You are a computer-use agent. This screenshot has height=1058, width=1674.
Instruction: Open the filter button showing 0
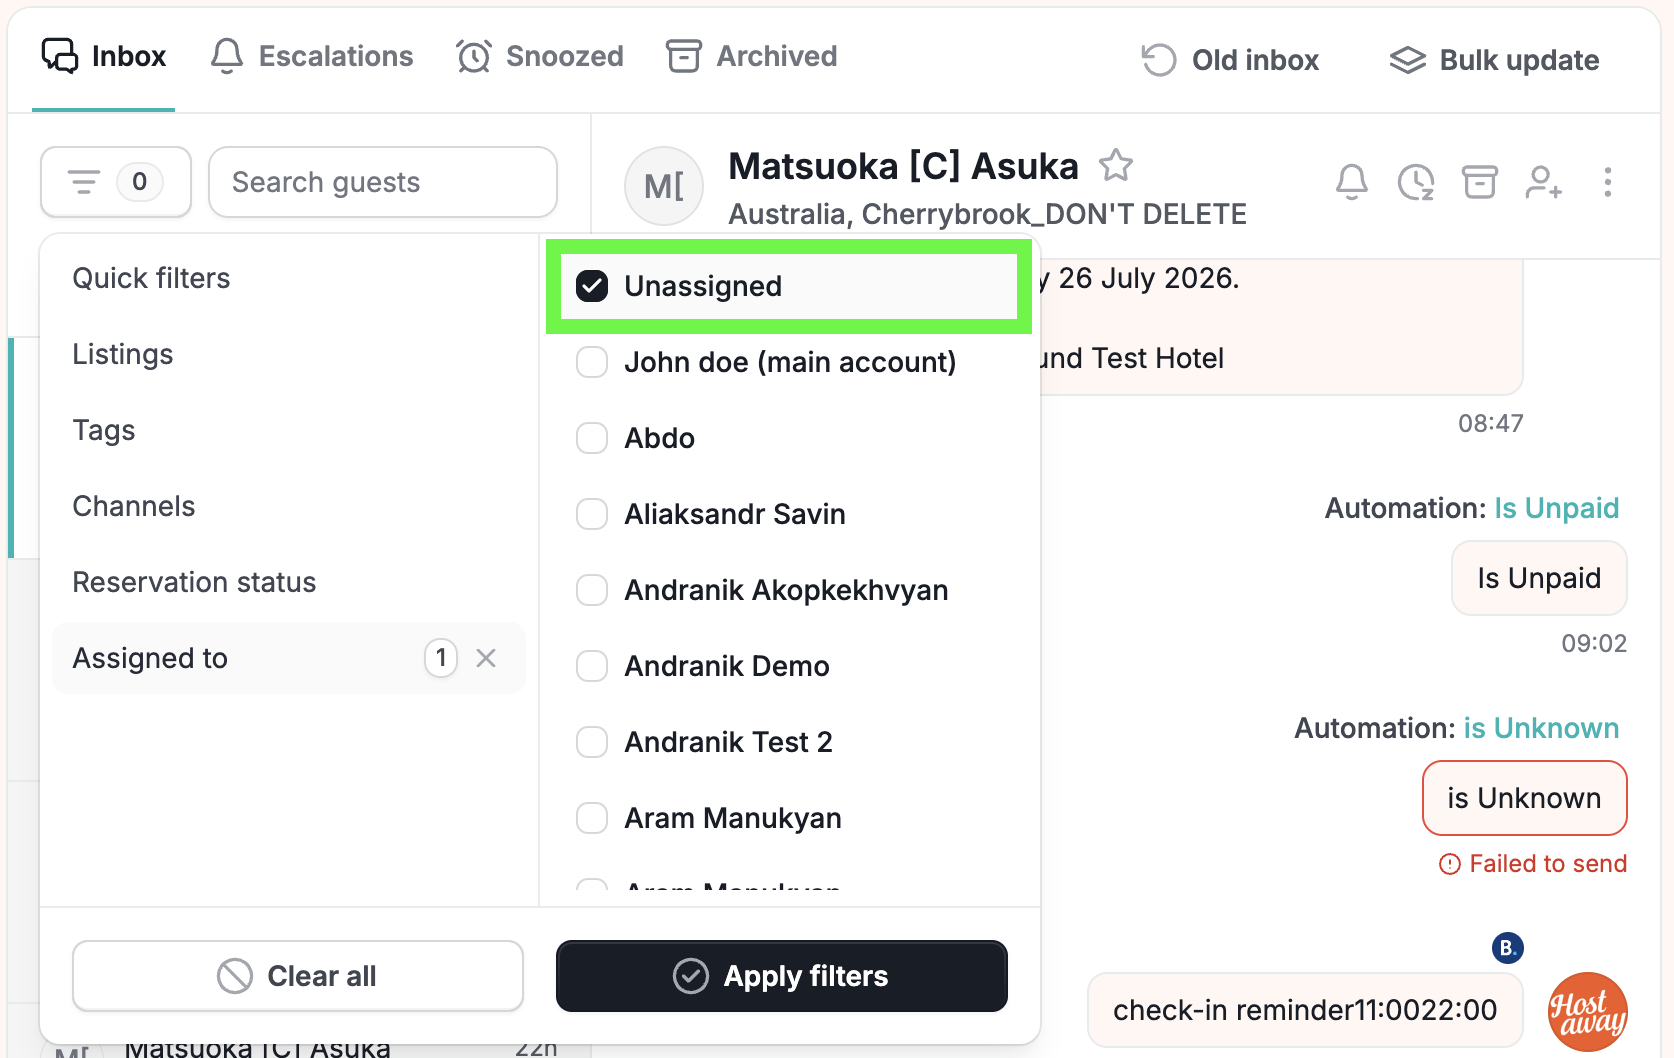[x=116, y=182]
